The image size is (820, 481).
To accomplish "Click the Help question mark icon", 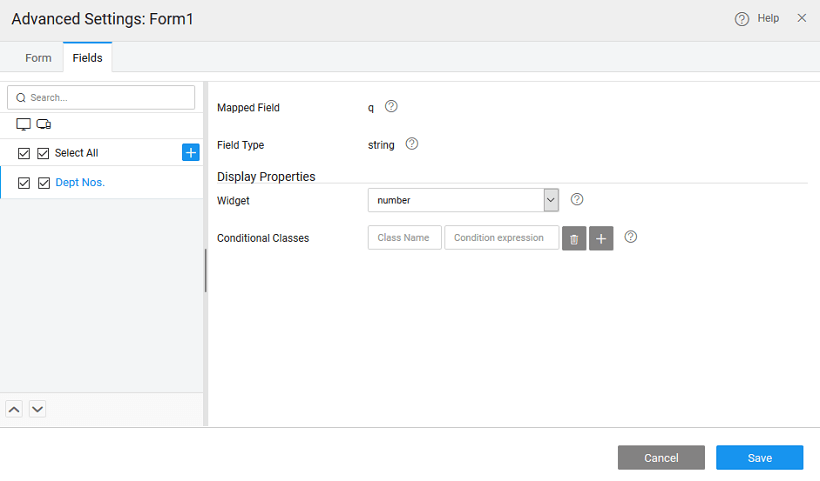I will point(742,19).
